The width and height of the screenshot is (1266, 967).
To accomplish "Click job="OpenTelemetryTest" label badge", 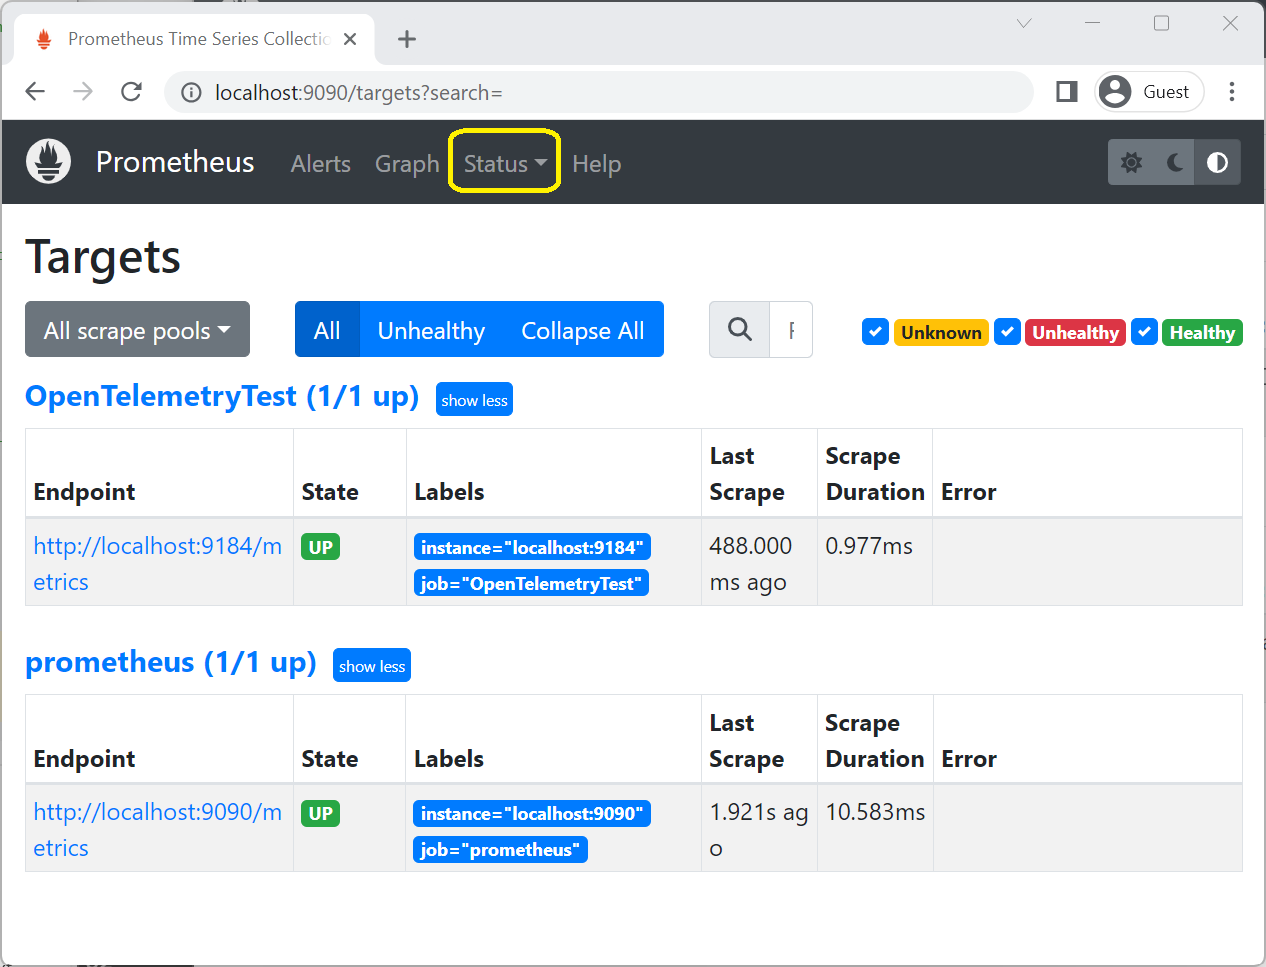I will (531, 583).
